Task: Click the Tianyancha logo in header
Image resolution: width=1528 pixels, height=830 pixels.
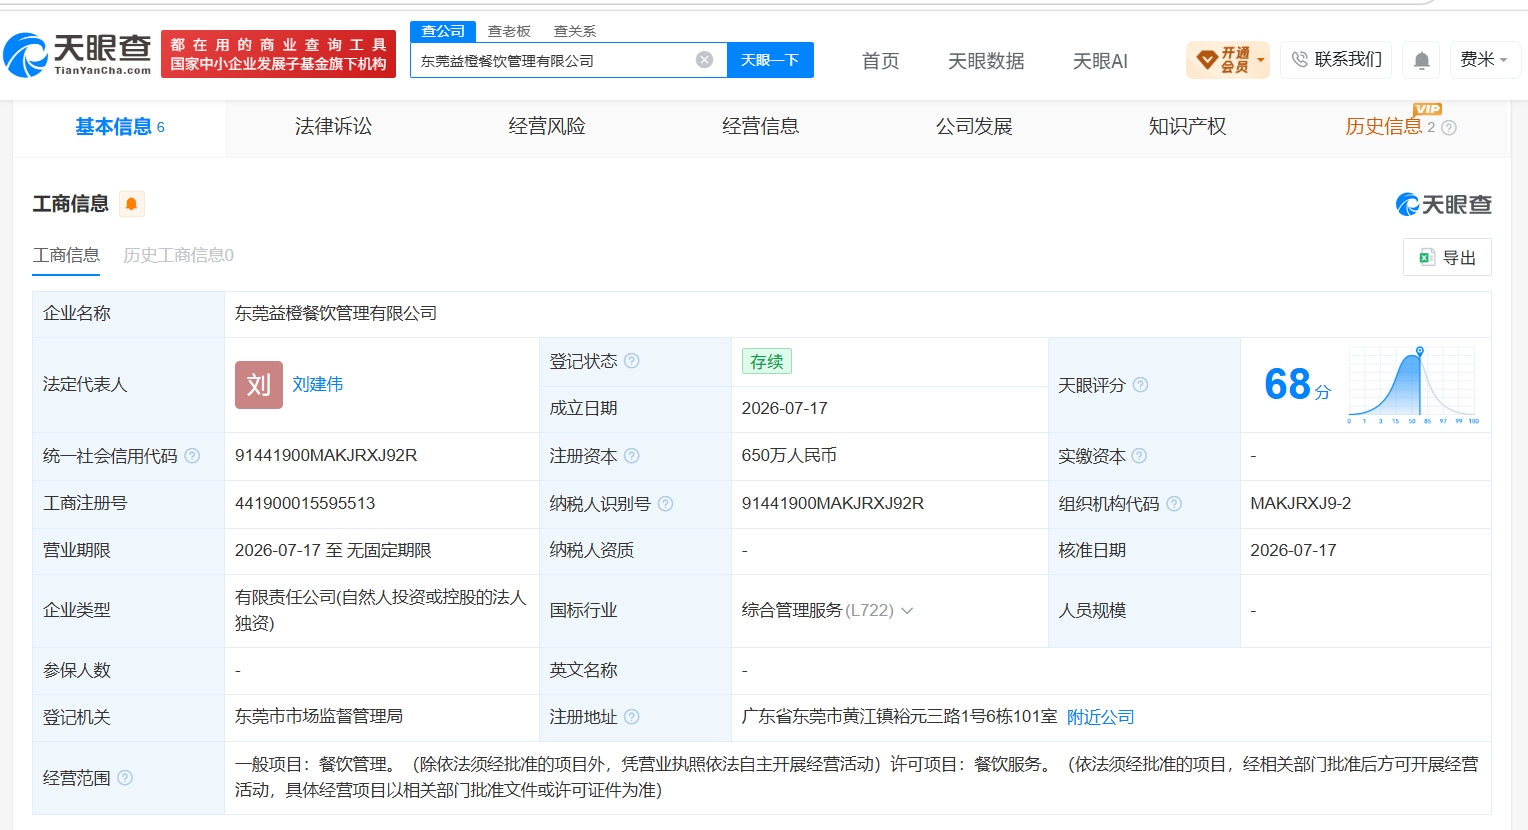Action: click(x=78, y=54)
